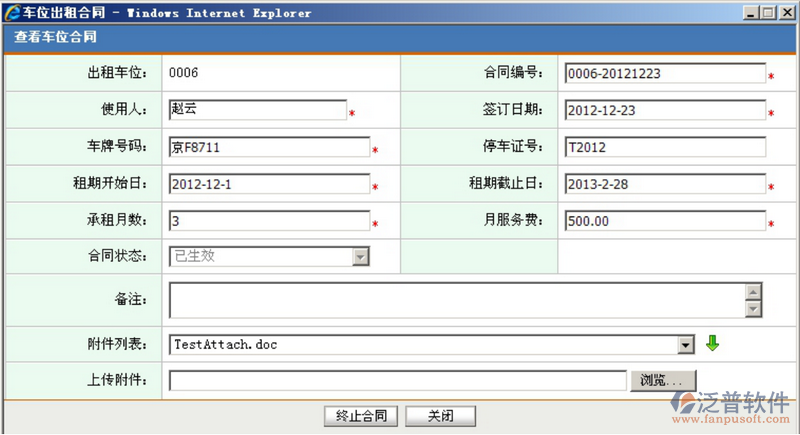The image size is (800, 435).
Task: Expand the 附件列表 attachment dropdown
Action: pyautogui.click(x=686, y=345)
